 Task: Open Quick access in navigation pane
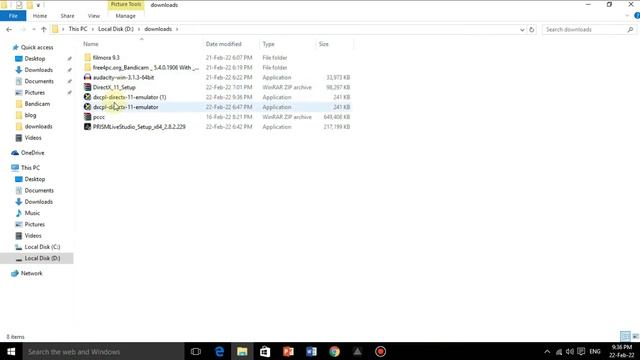(x=37, y=47)
